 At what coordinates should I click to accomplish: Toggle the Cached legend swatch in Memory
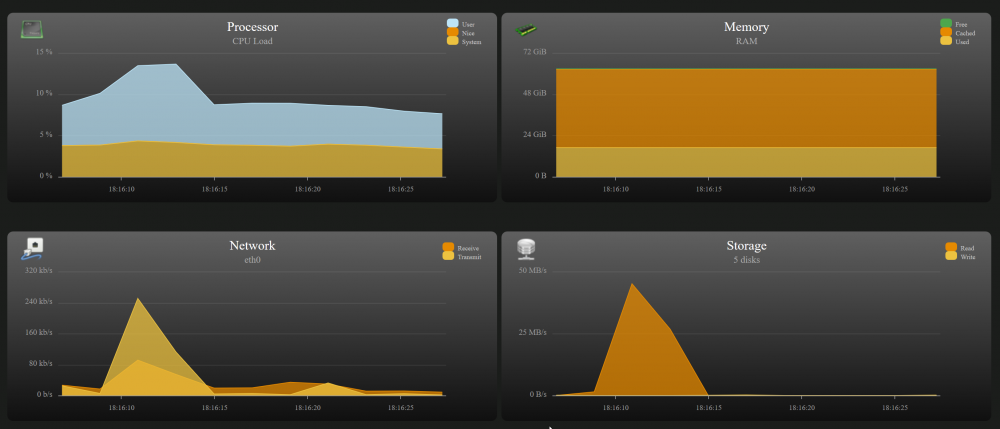[946, 32]
